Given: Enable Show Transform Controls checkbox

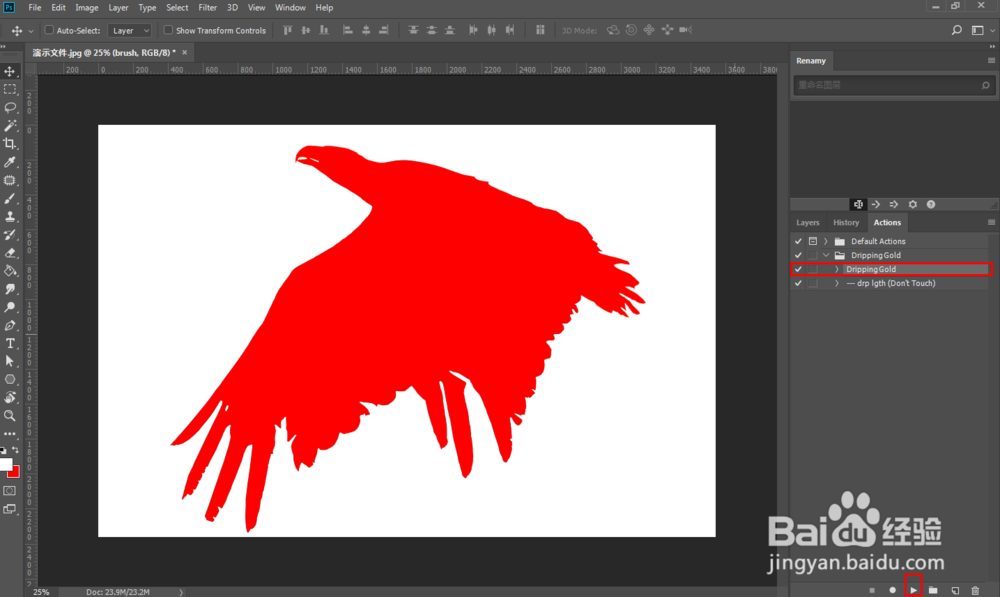Looking at the screenshot, I should pyautogui.click(x=168, y=30).
